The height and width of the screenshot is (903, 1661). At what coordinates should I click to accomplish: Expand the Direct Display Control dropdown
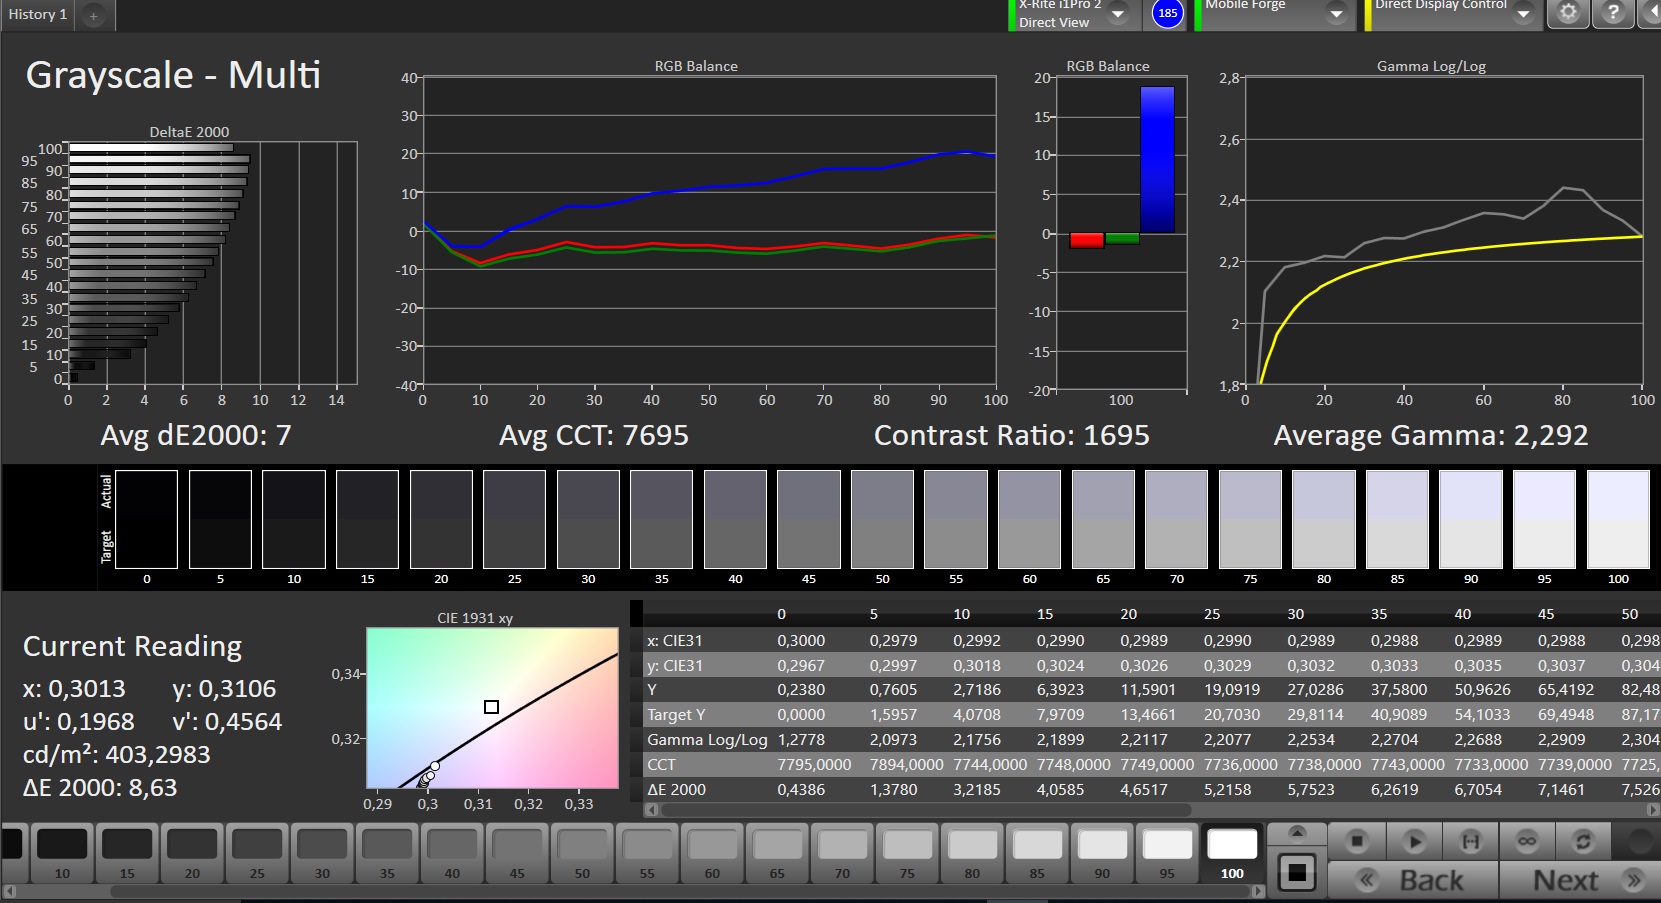(1523, 13)
